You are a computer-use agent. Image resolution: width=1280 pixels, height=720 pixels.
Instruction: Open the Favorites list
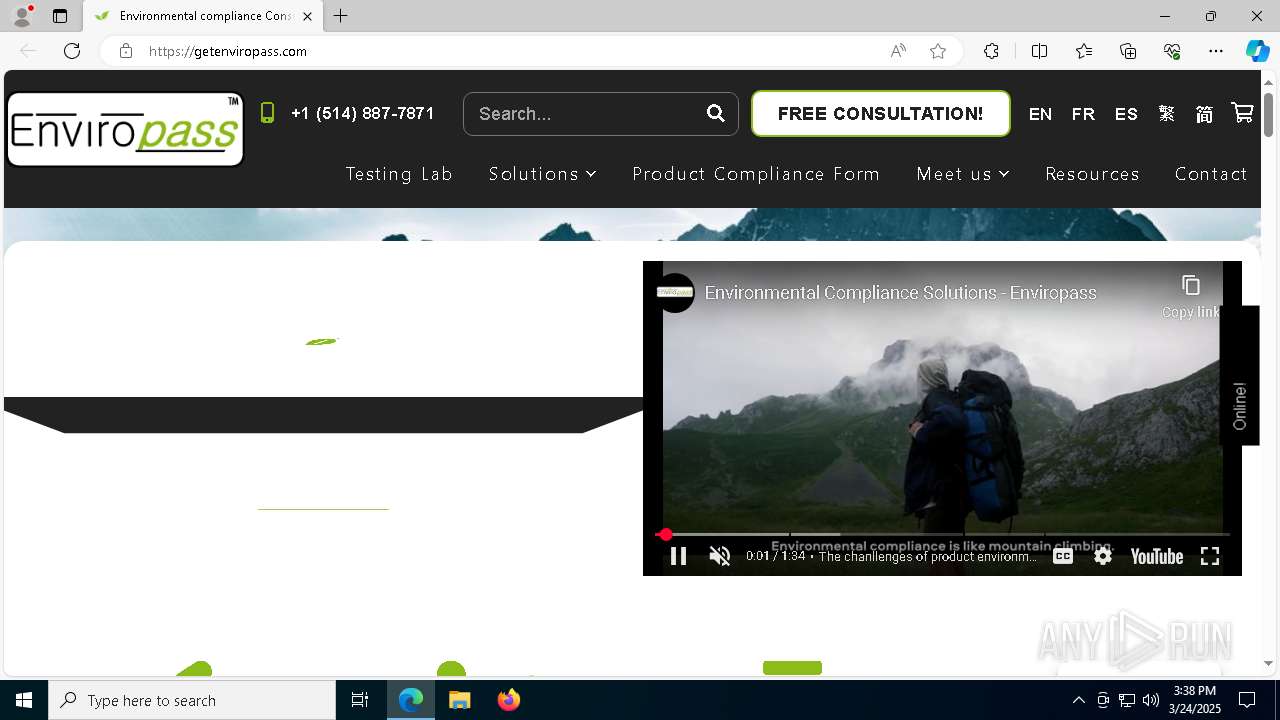coord(1084,51)
